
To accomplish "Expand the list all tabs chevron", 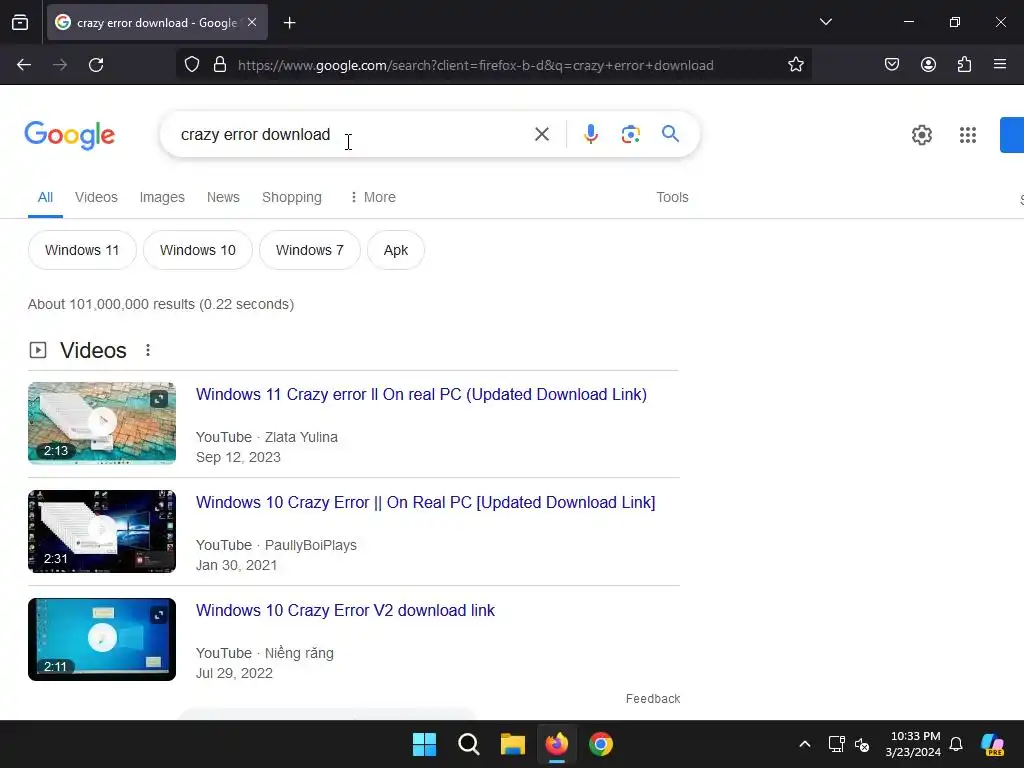I will click(825, 22).
